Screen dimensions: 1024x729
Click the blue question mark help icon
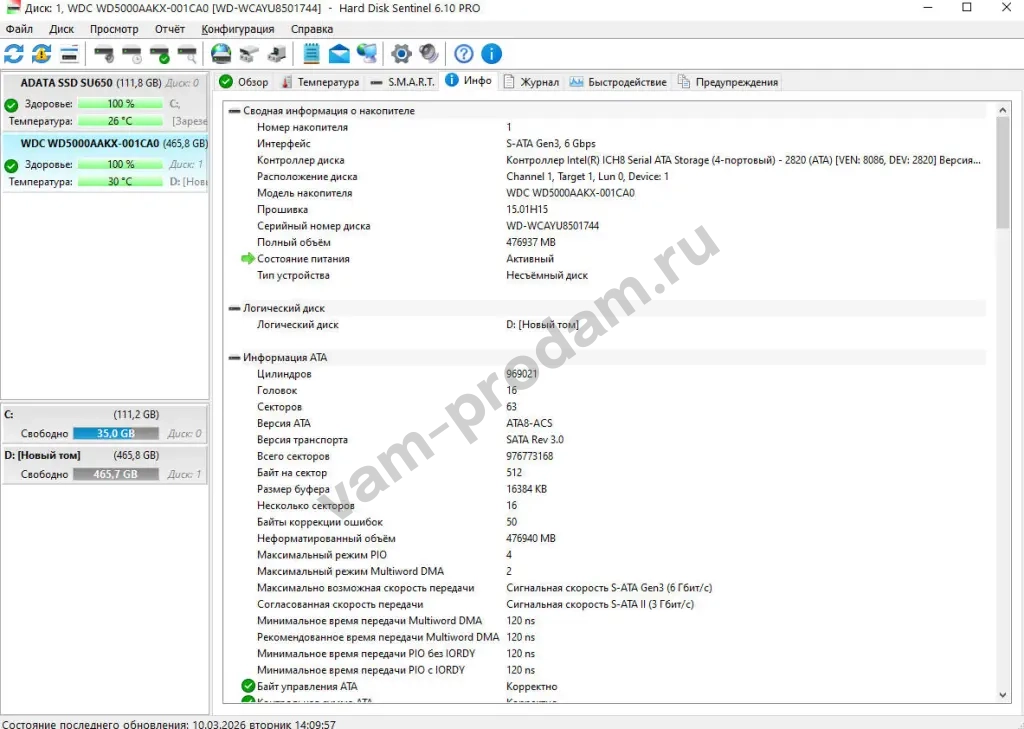[464, 54]
